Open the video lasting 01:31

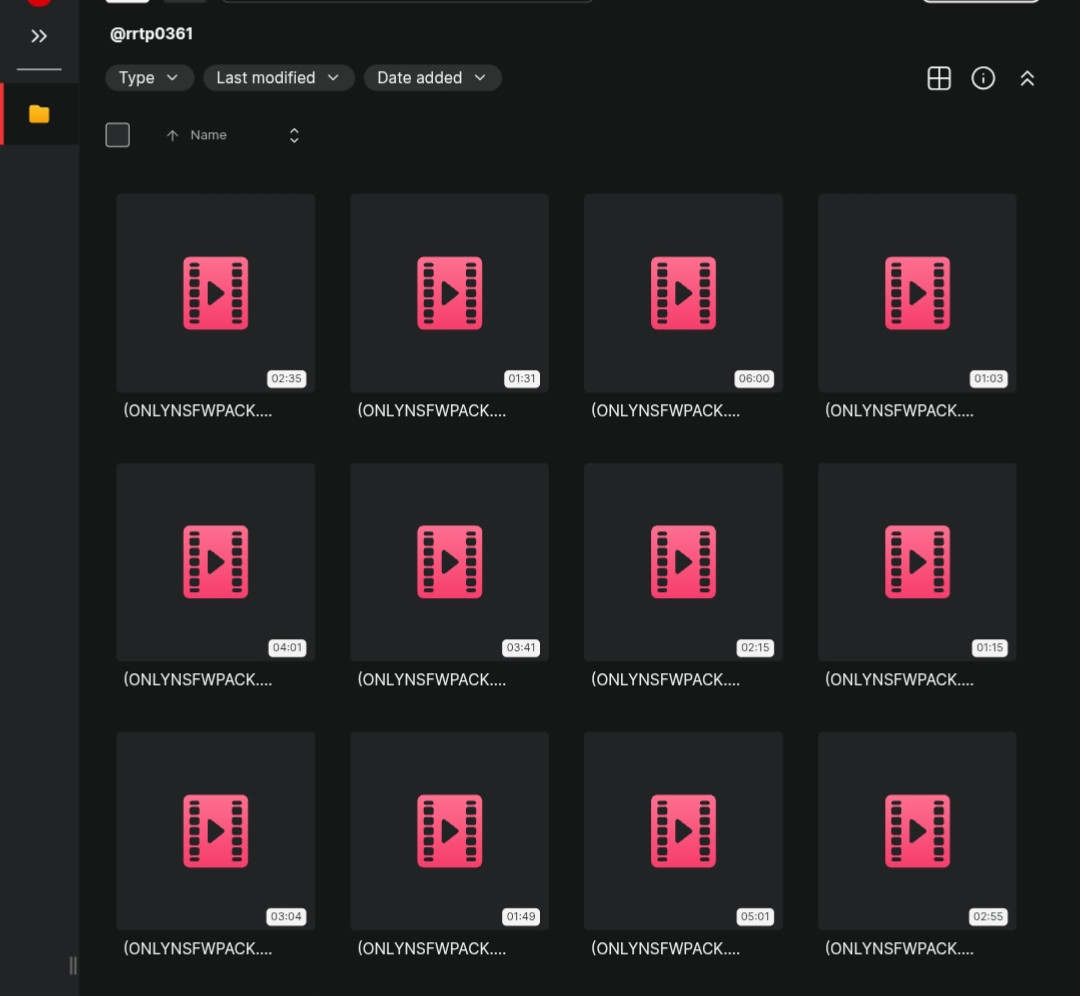(x=449, y=293)
